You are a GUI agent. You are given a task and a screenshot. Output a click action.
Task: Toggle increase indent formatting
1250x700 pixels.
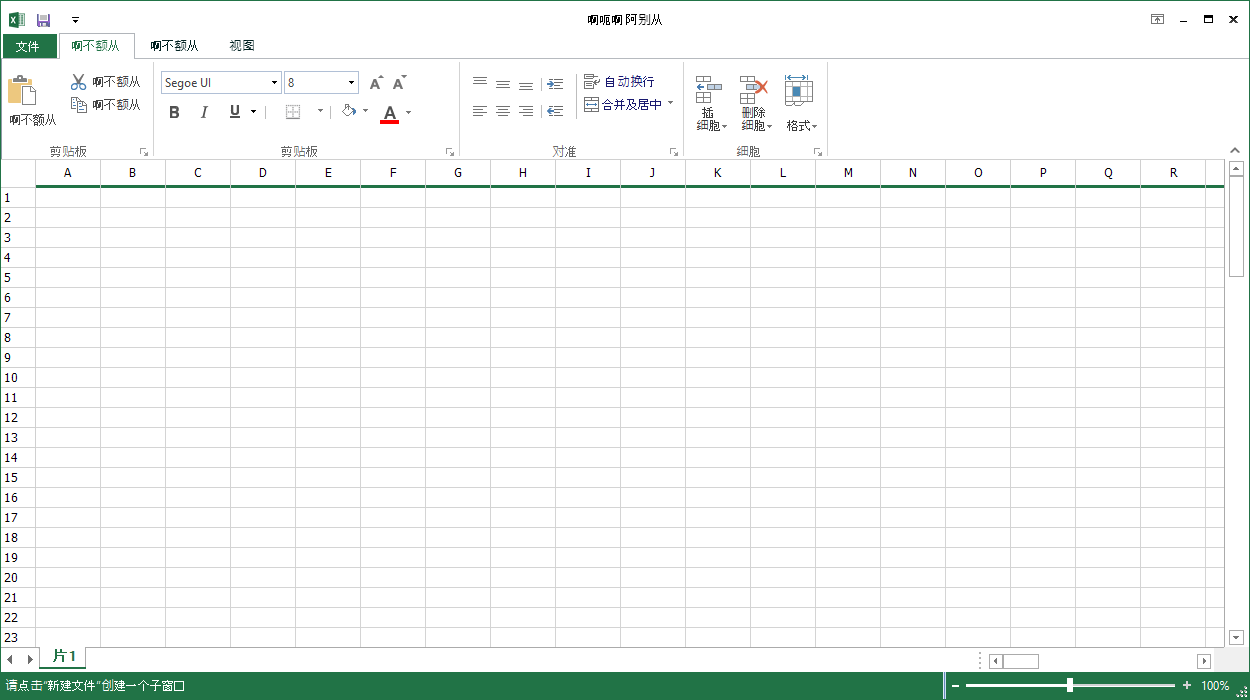[556, 83]
